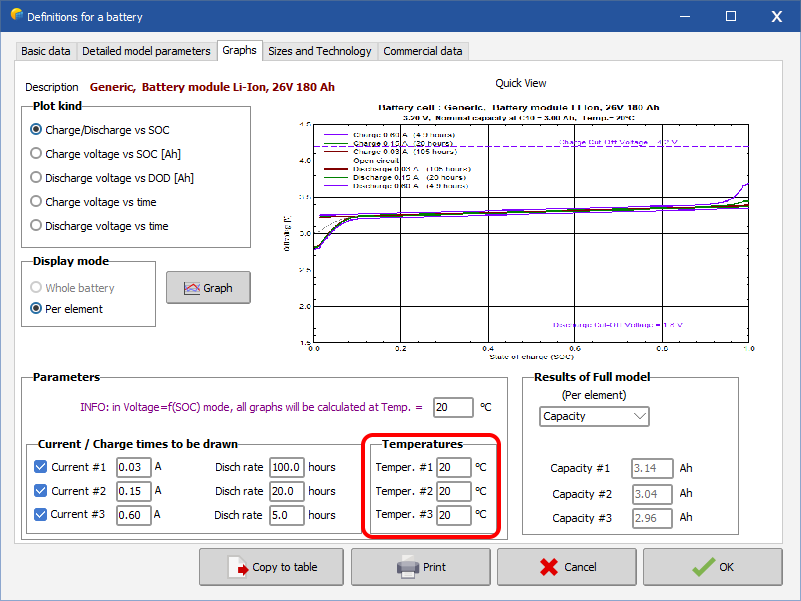This screenshot has width=801, height=601.
Task: Click the Current #3 value field 0.60
Action: click(134, 515)
